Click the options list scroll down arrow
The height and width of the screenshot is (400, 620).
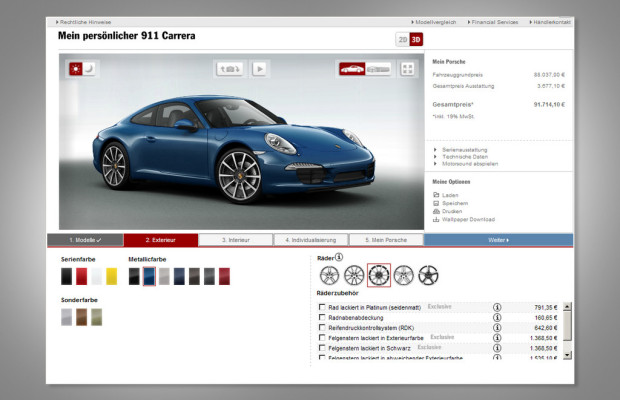pos(567,355)
